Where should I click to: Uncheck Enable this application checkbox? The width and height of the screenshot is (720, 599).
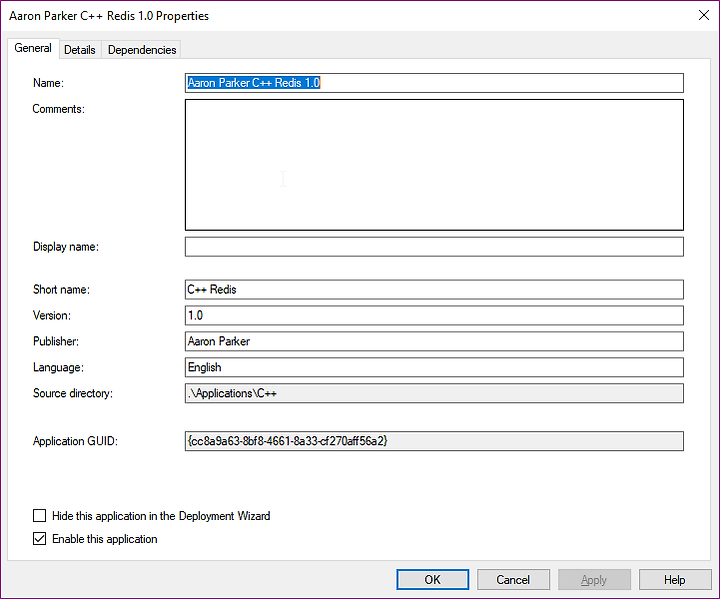click(39, 539)
